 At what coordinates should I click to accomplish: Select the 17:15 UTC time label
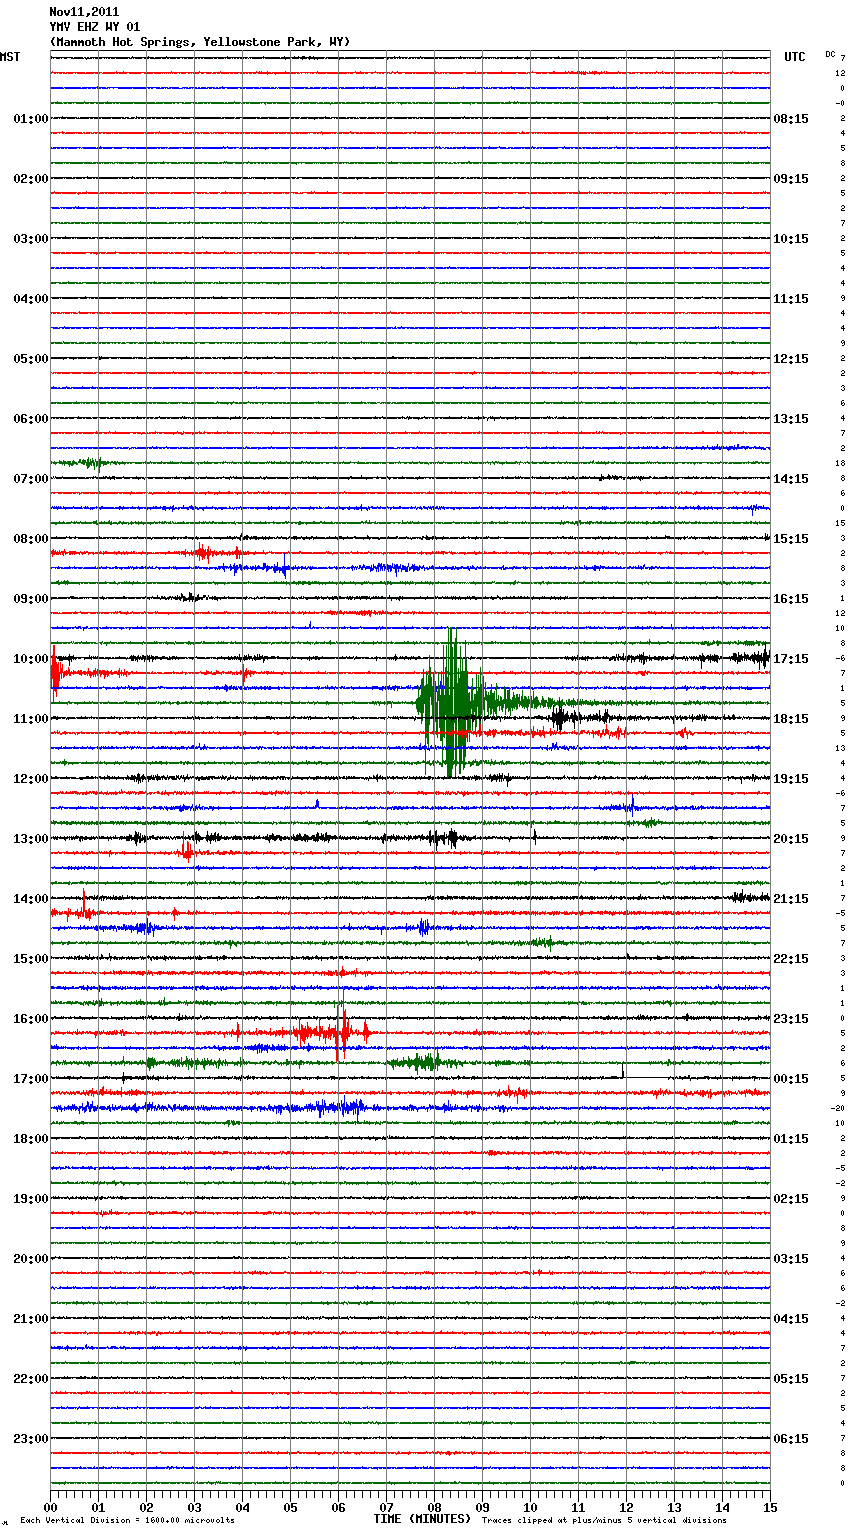790,659
